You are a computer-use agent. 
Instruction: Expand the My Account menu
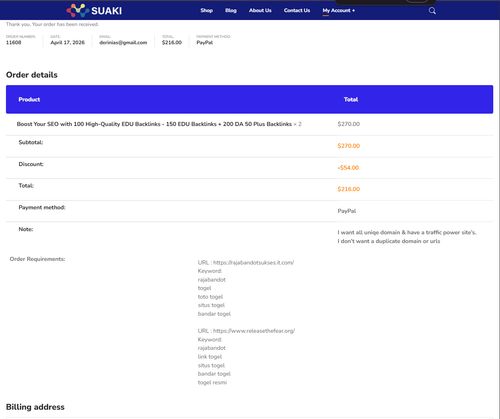pyautogui.click(x=339, y=10)
